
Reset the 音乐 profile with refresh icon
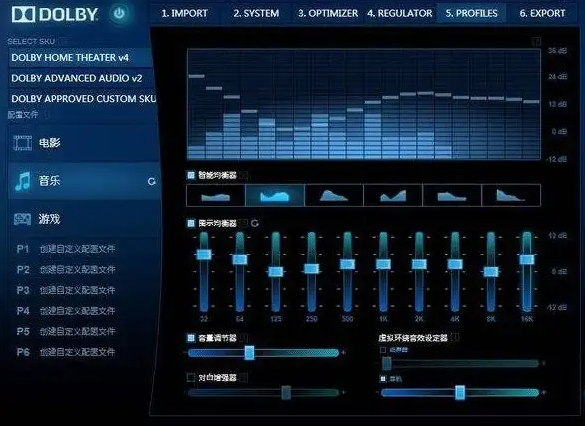coord(151,181)
